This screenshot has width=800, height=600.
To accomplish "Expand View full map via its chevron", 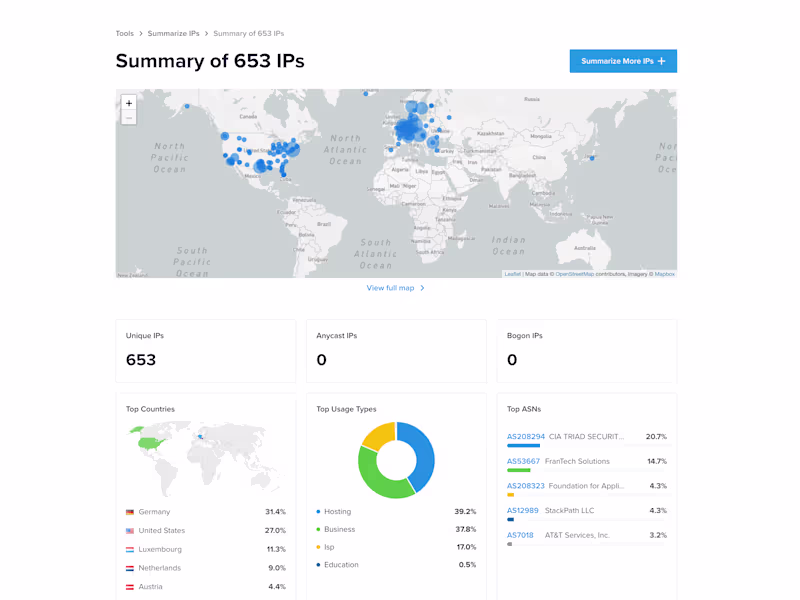I will pyautogui.click(x=420, y=286).
